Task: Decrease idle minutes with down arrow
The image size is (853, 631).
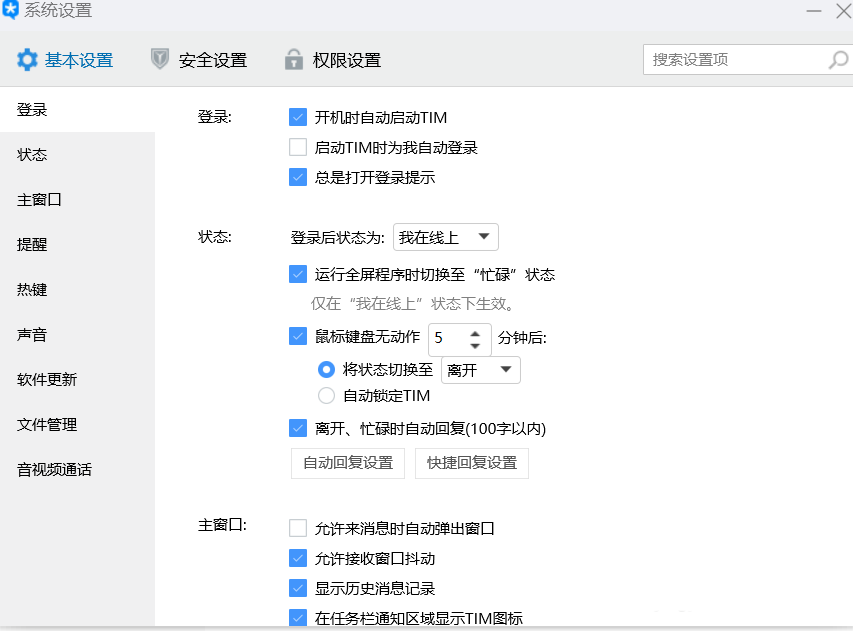Action: [475, 346]
